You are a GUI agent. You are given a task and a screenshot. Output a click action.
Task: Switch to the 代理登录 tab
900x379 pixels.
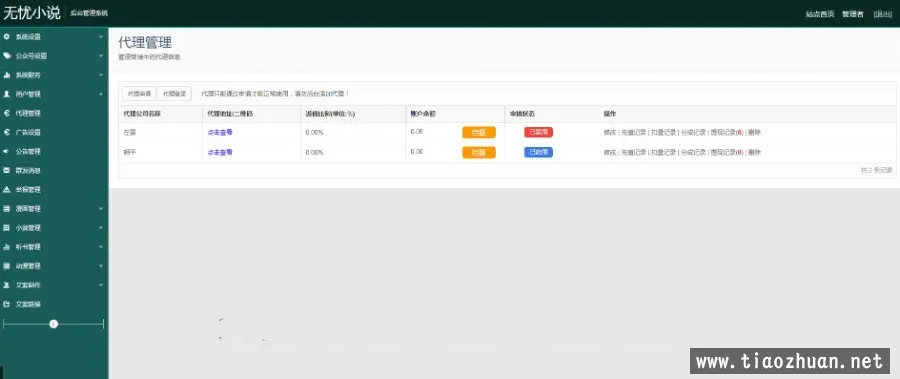(x=174, y=93)
